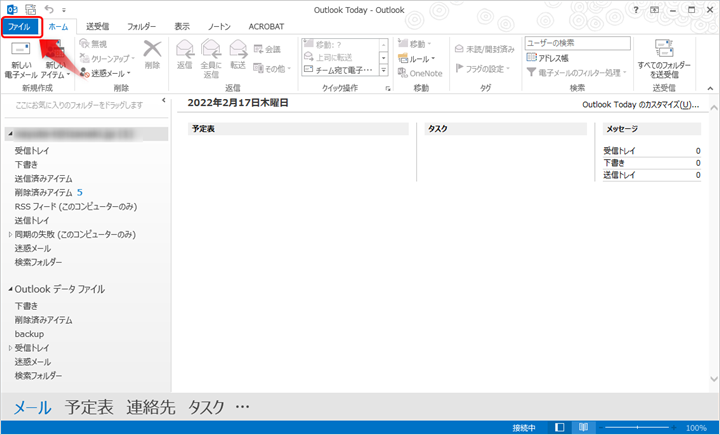Click the ユーザーの検索 input field
Image resolution: width=720 pixels, height=435 pixels.
coord(578,43)
